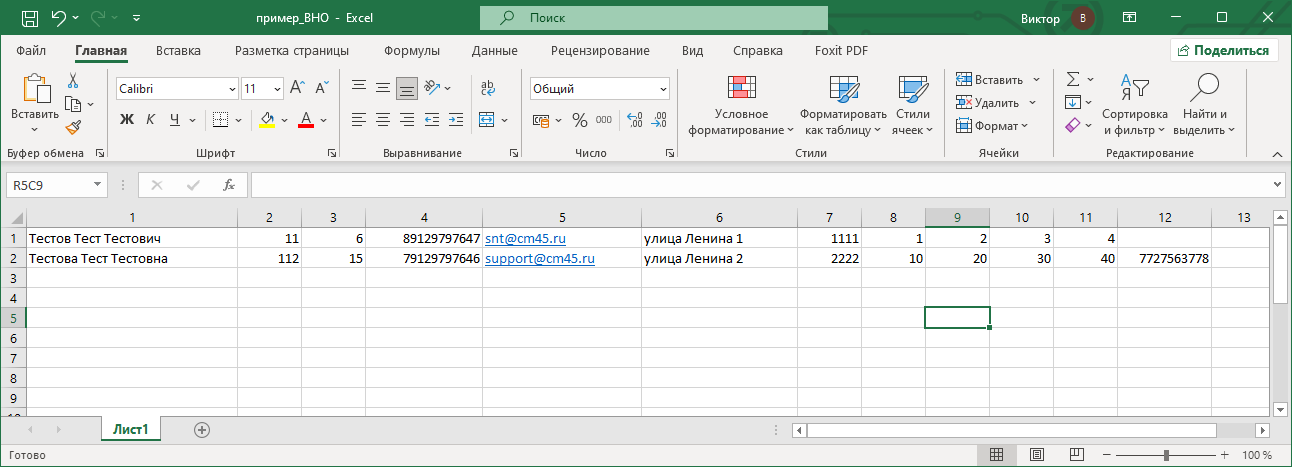This screenshot has height=467, width=1292.
Task: Click the Поделиться share button
Action: [x=1224, y=51]
